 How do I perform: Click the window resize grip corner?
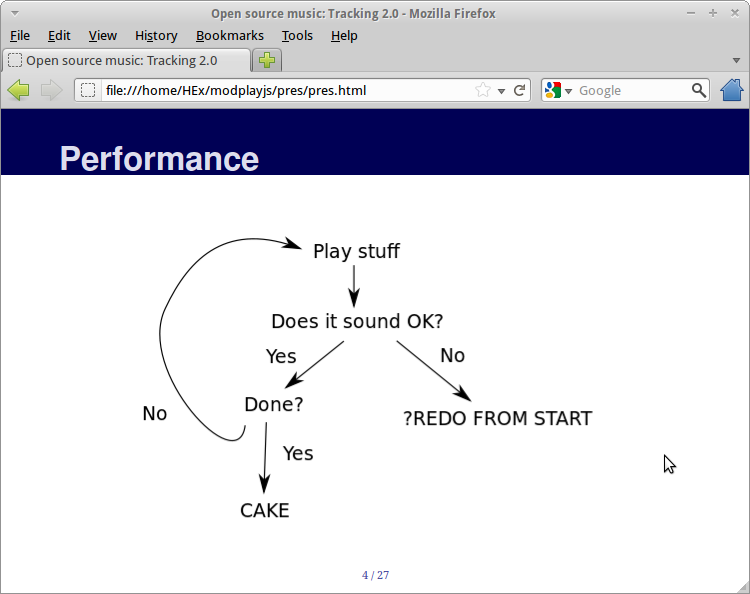[743, 587]
